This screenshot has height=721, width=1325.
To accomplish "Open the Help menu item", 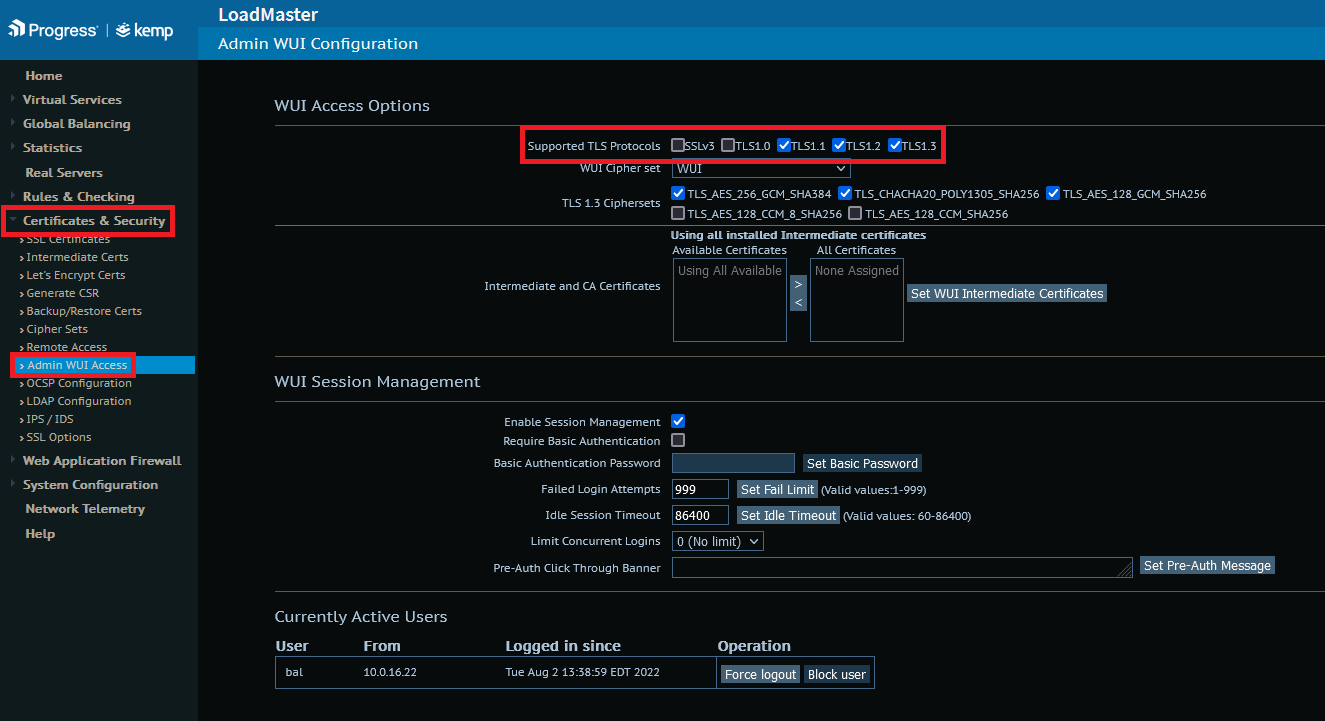I will coord(40,534).
